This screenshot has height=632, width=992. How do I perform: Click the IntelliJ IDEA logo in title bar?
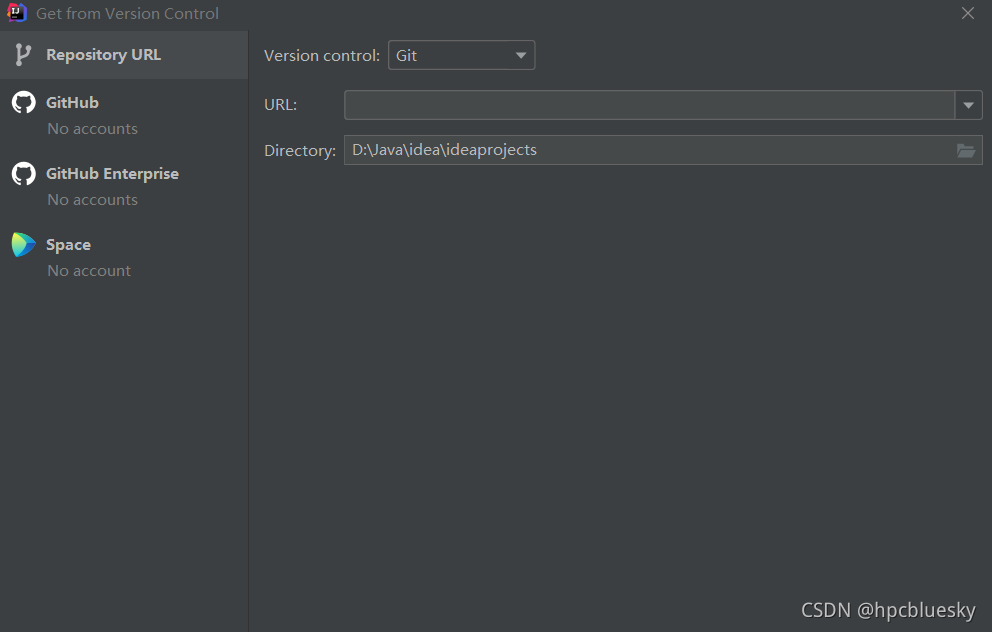pyautogui.click(x=16, y=13)
